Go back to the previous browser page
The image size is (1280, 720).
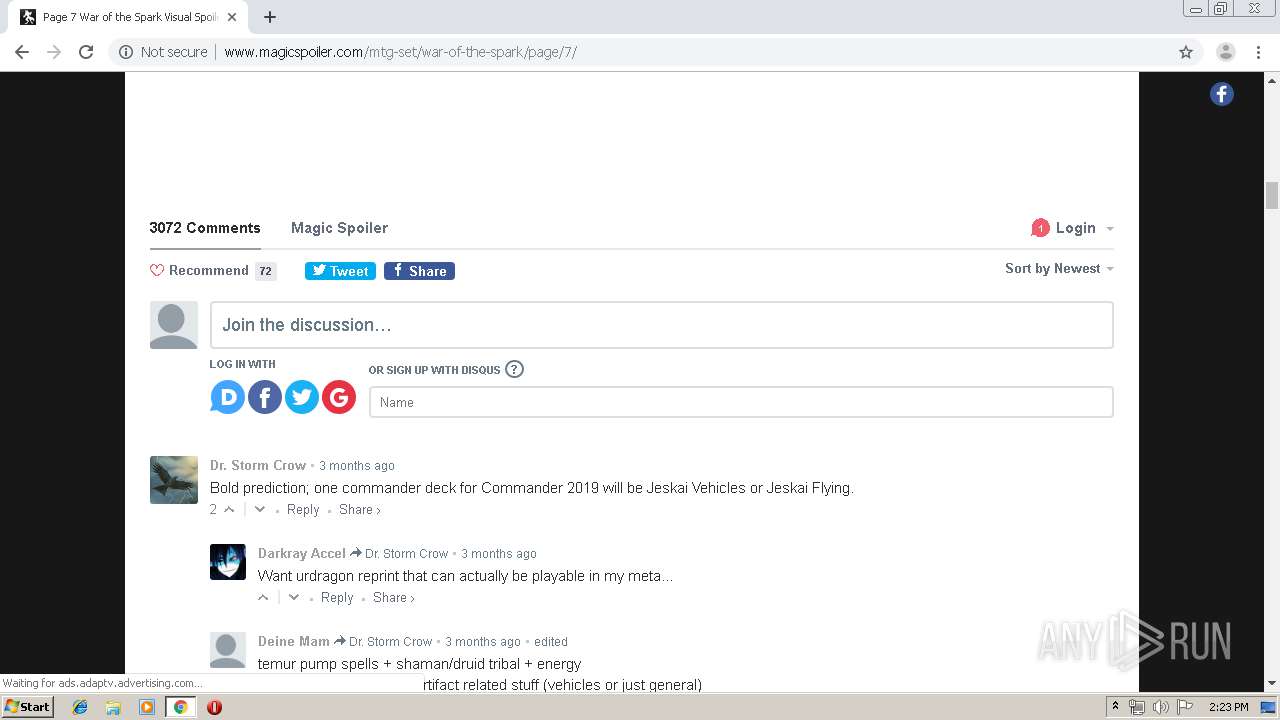[x=22, y=52]
